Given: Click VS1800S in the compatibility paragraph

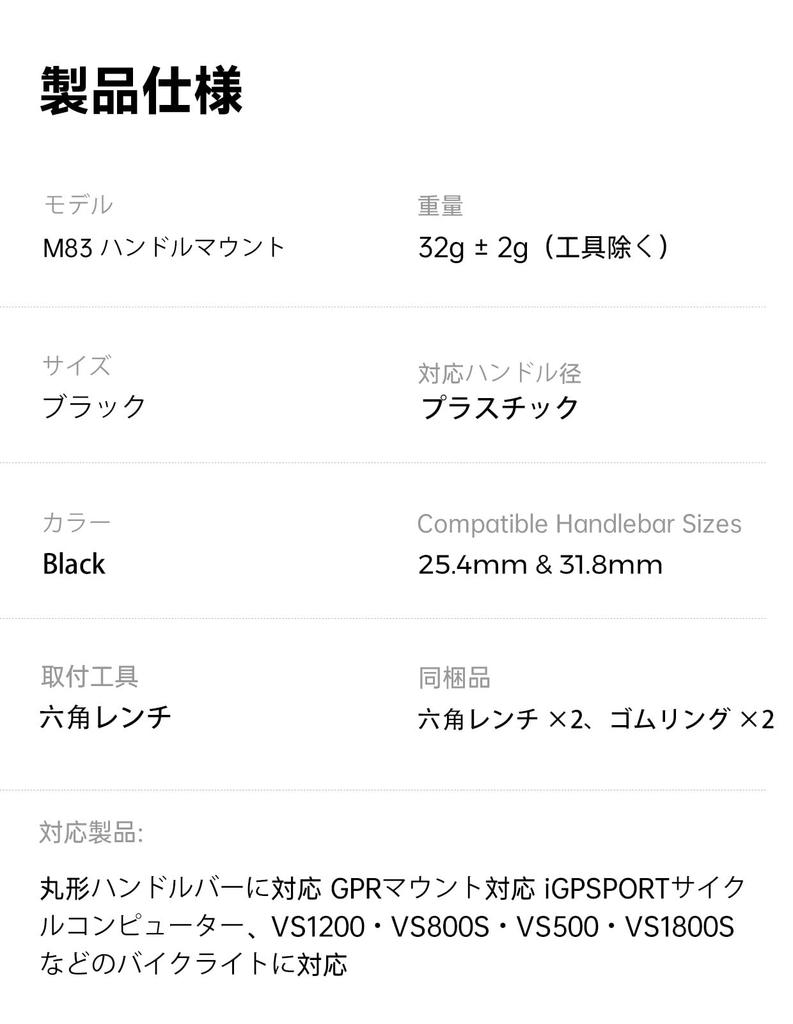Looking at the screenshot, I should (680, 926).
